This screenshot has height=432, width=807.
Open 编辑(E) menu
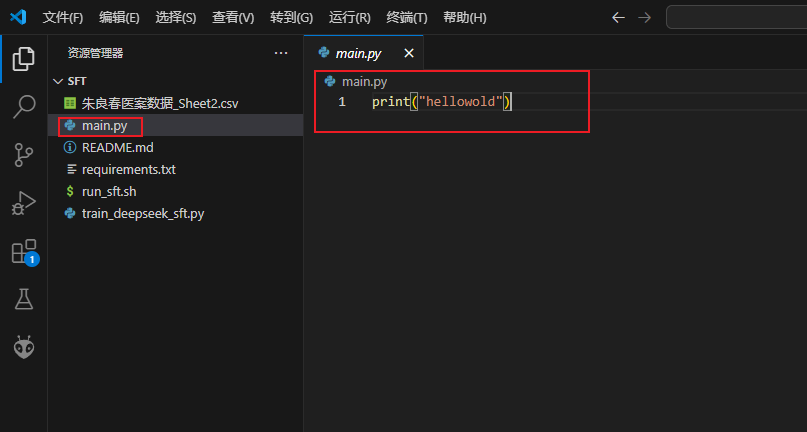point(119,18)
